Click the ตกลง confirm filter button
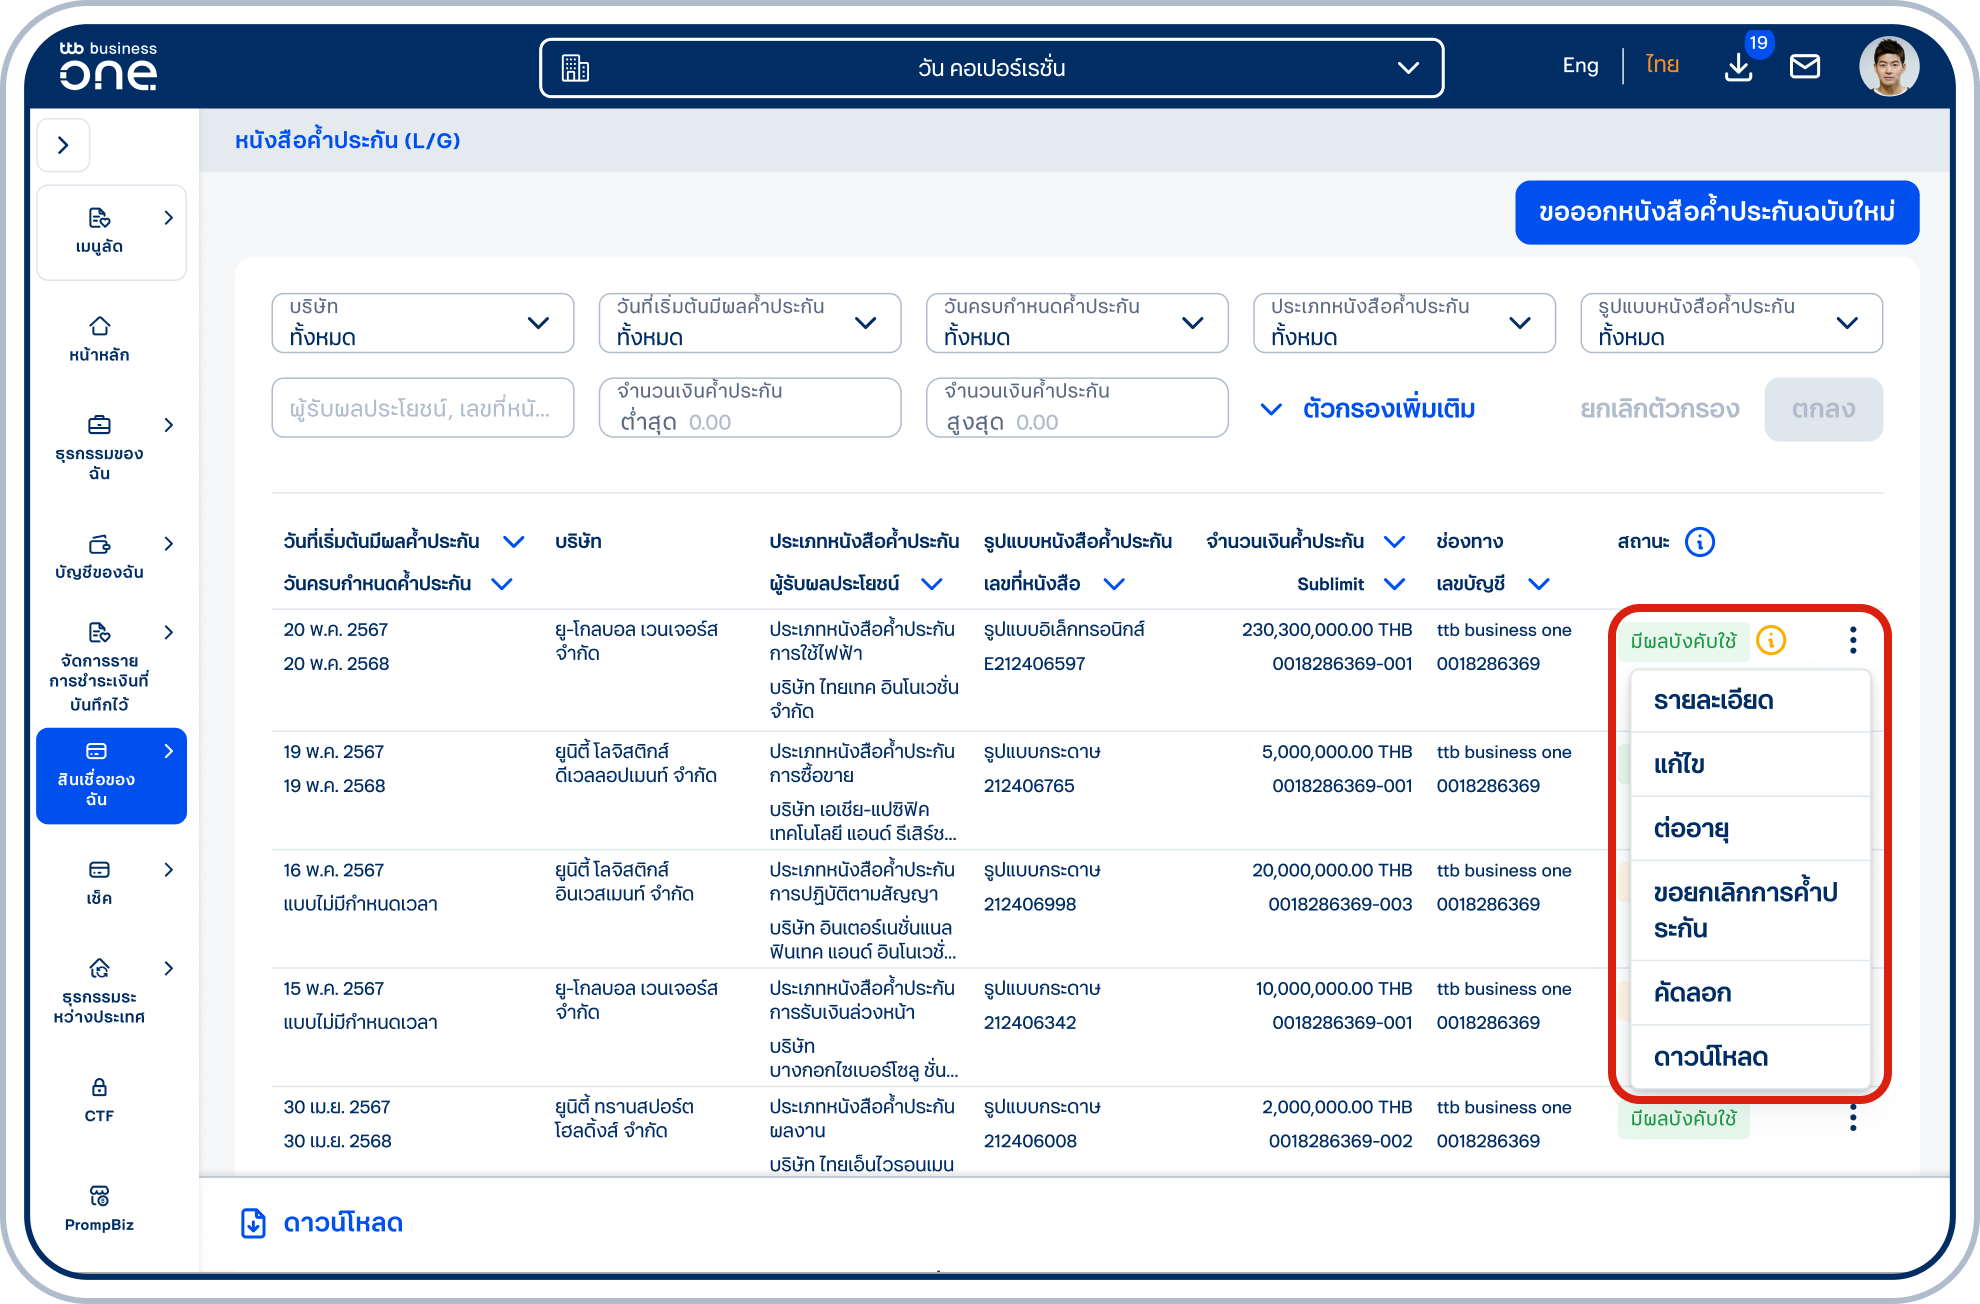Image resolution: width=1980 pixels, height=1304 pixels. [1823, 409]
